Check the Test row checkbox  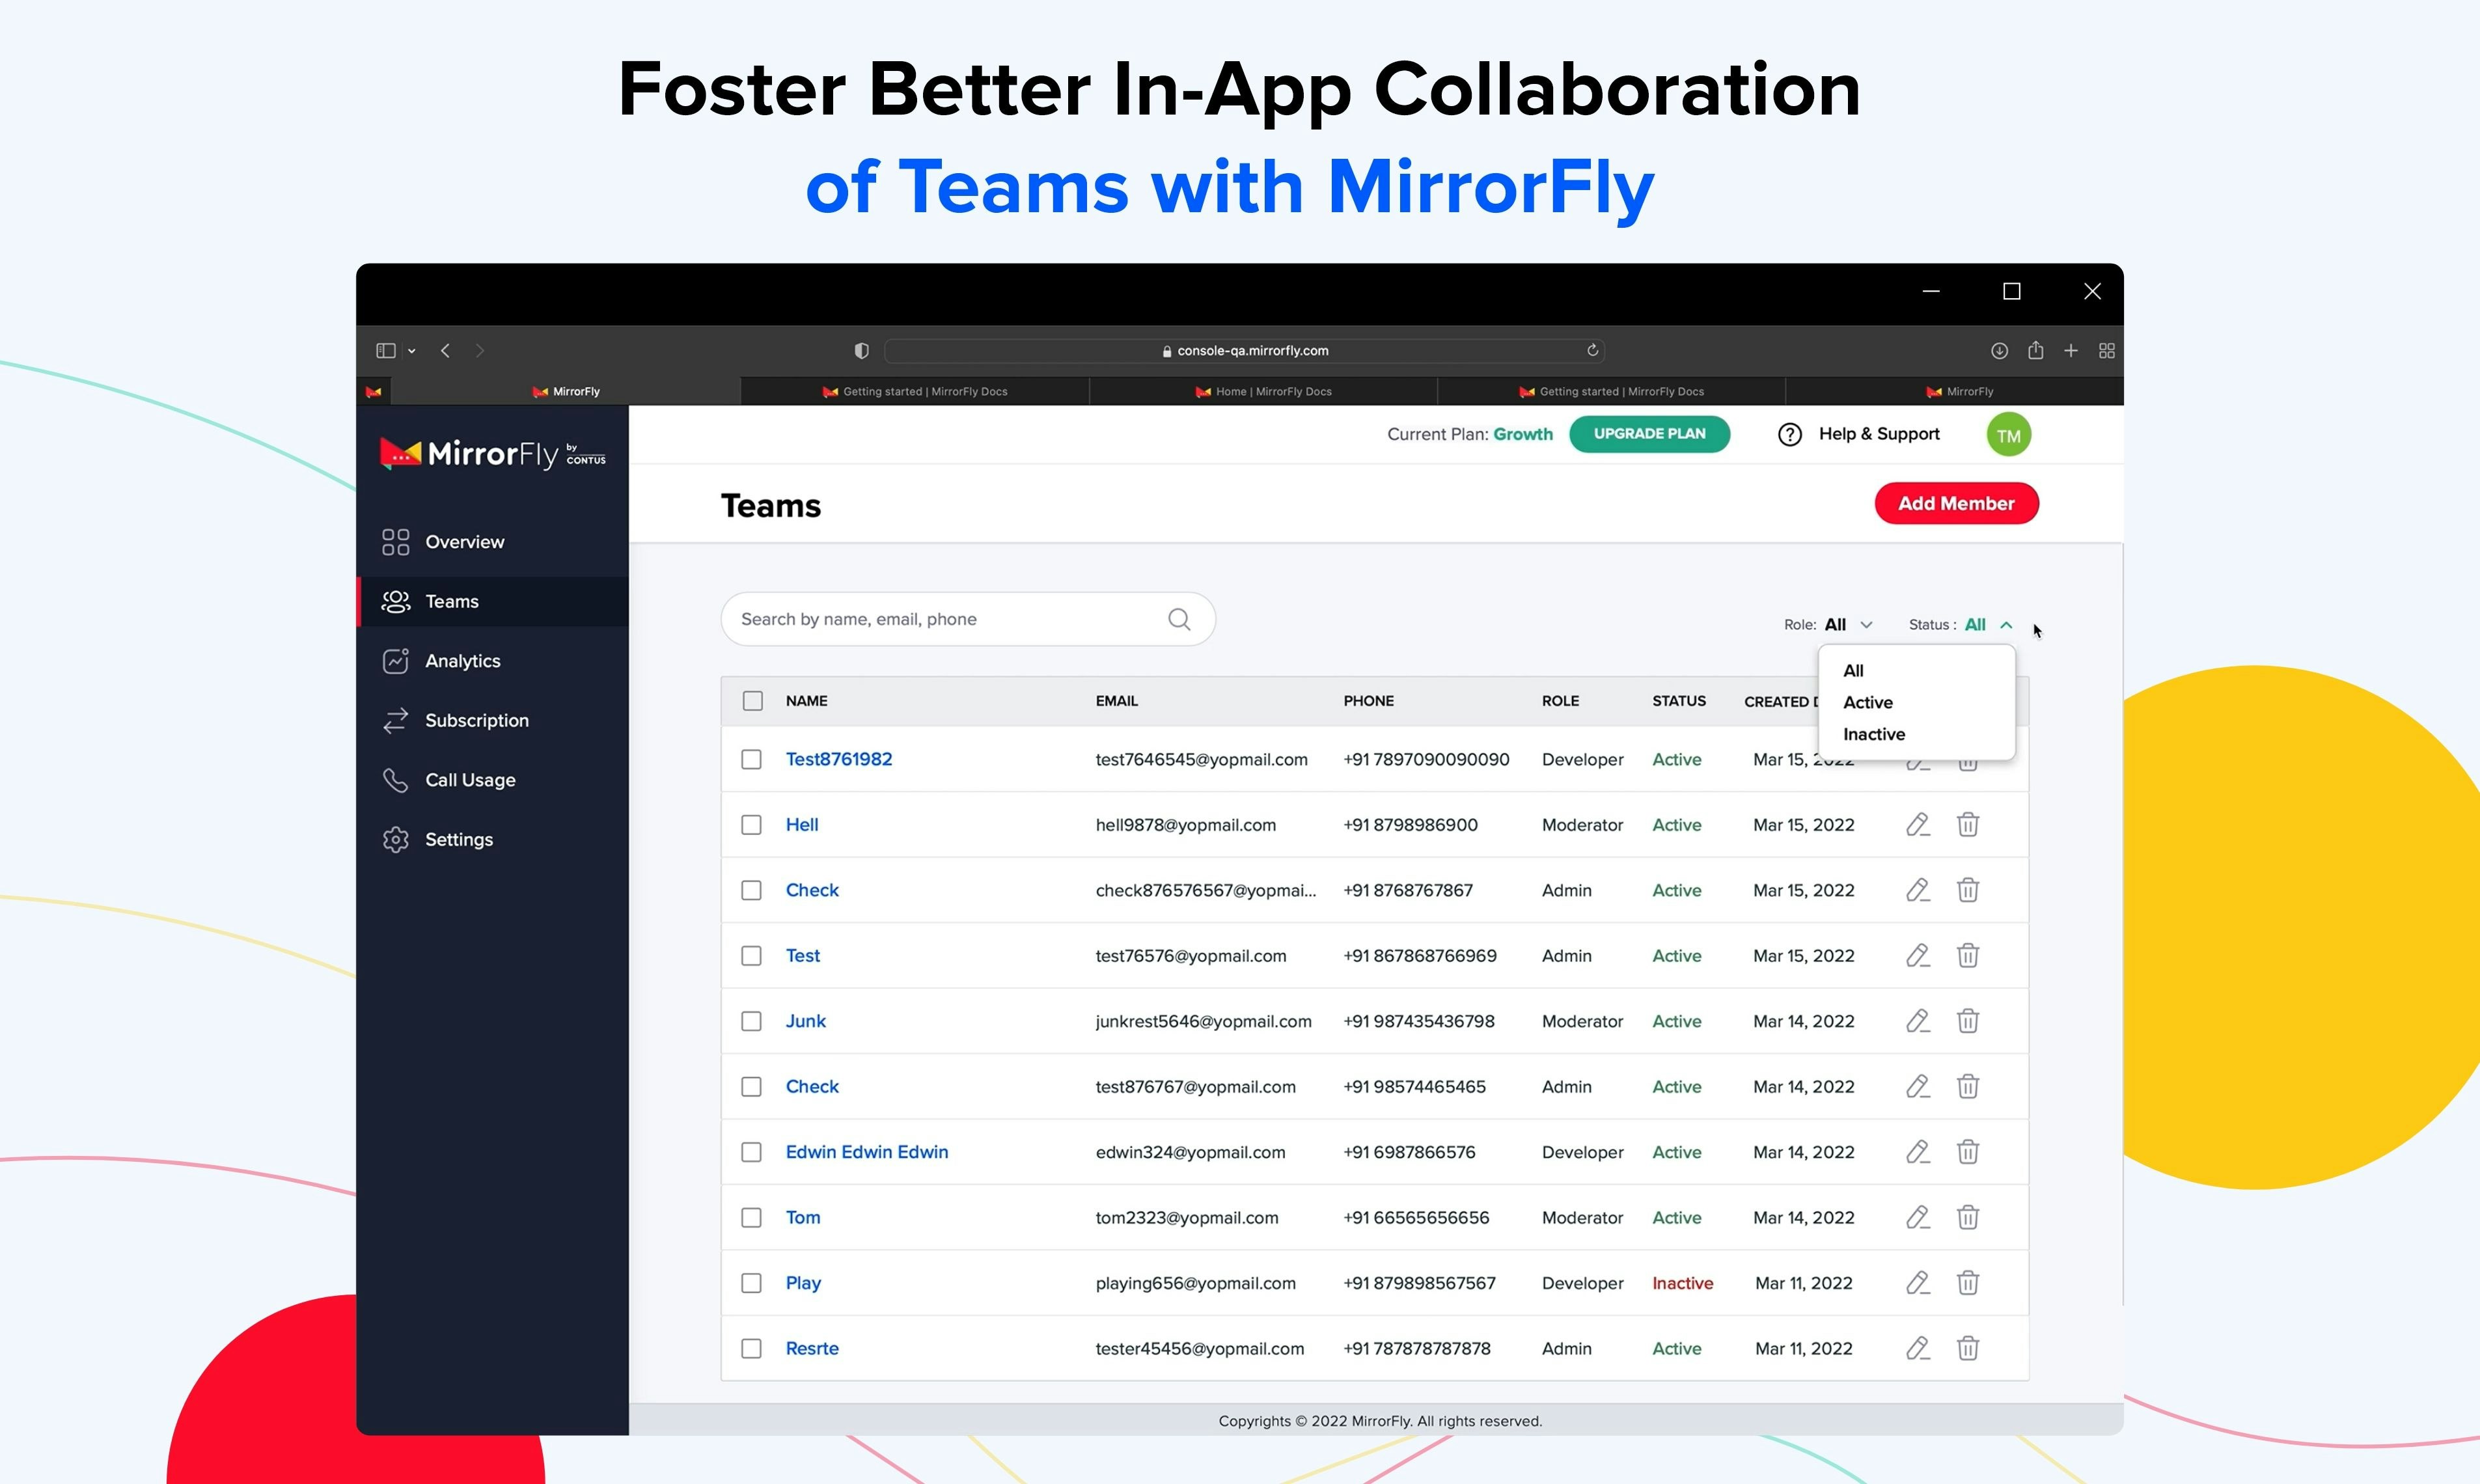click(x=751, y=955)
